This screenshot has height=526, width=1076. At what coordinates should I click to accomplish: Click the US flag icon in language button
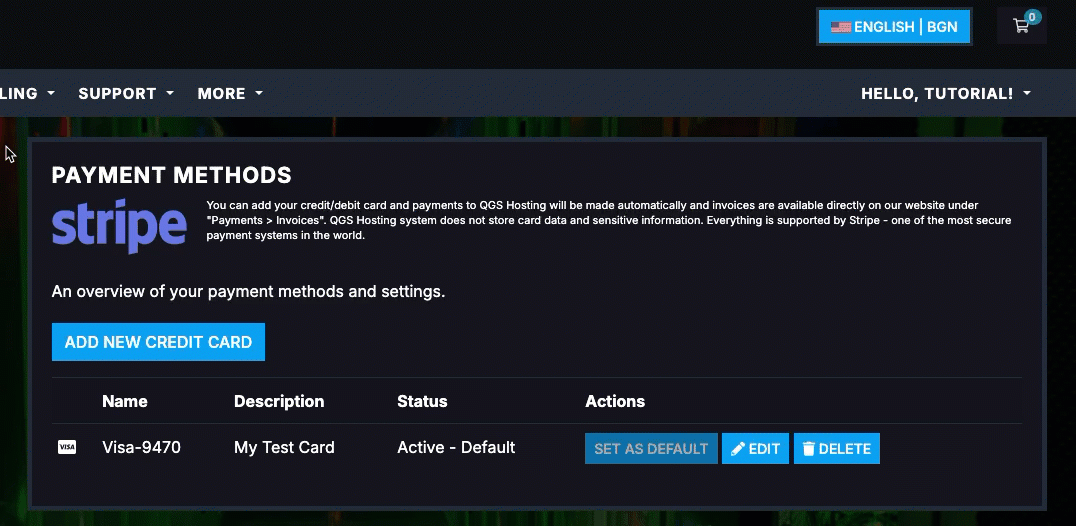[x=840, y=27]
